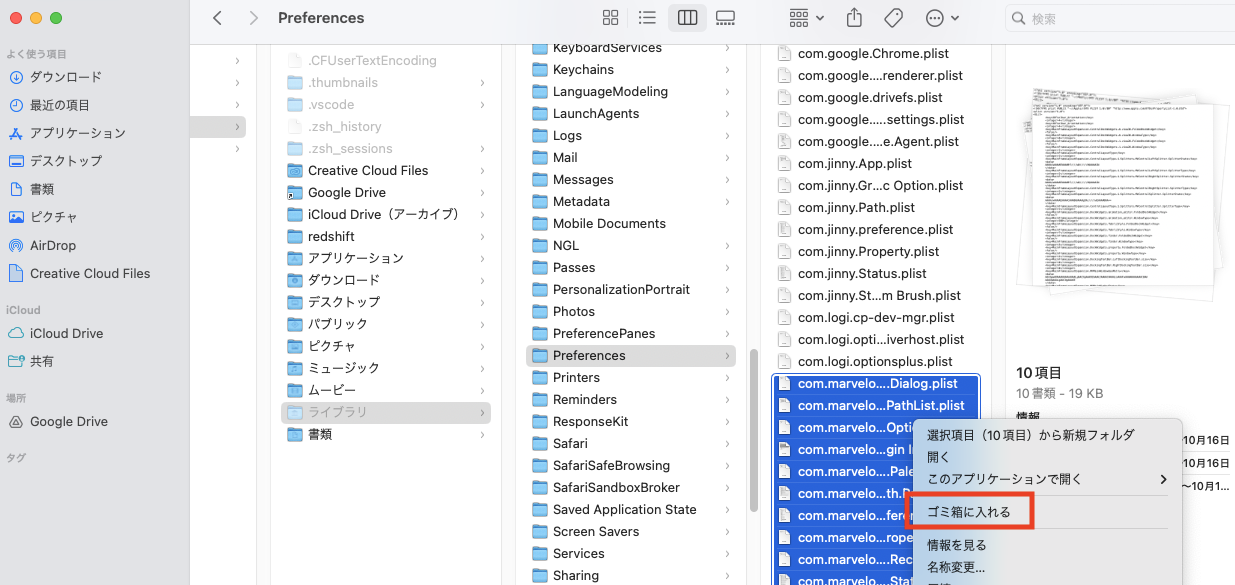
Task: Click the search field
Action: (x=1118, y=18)
